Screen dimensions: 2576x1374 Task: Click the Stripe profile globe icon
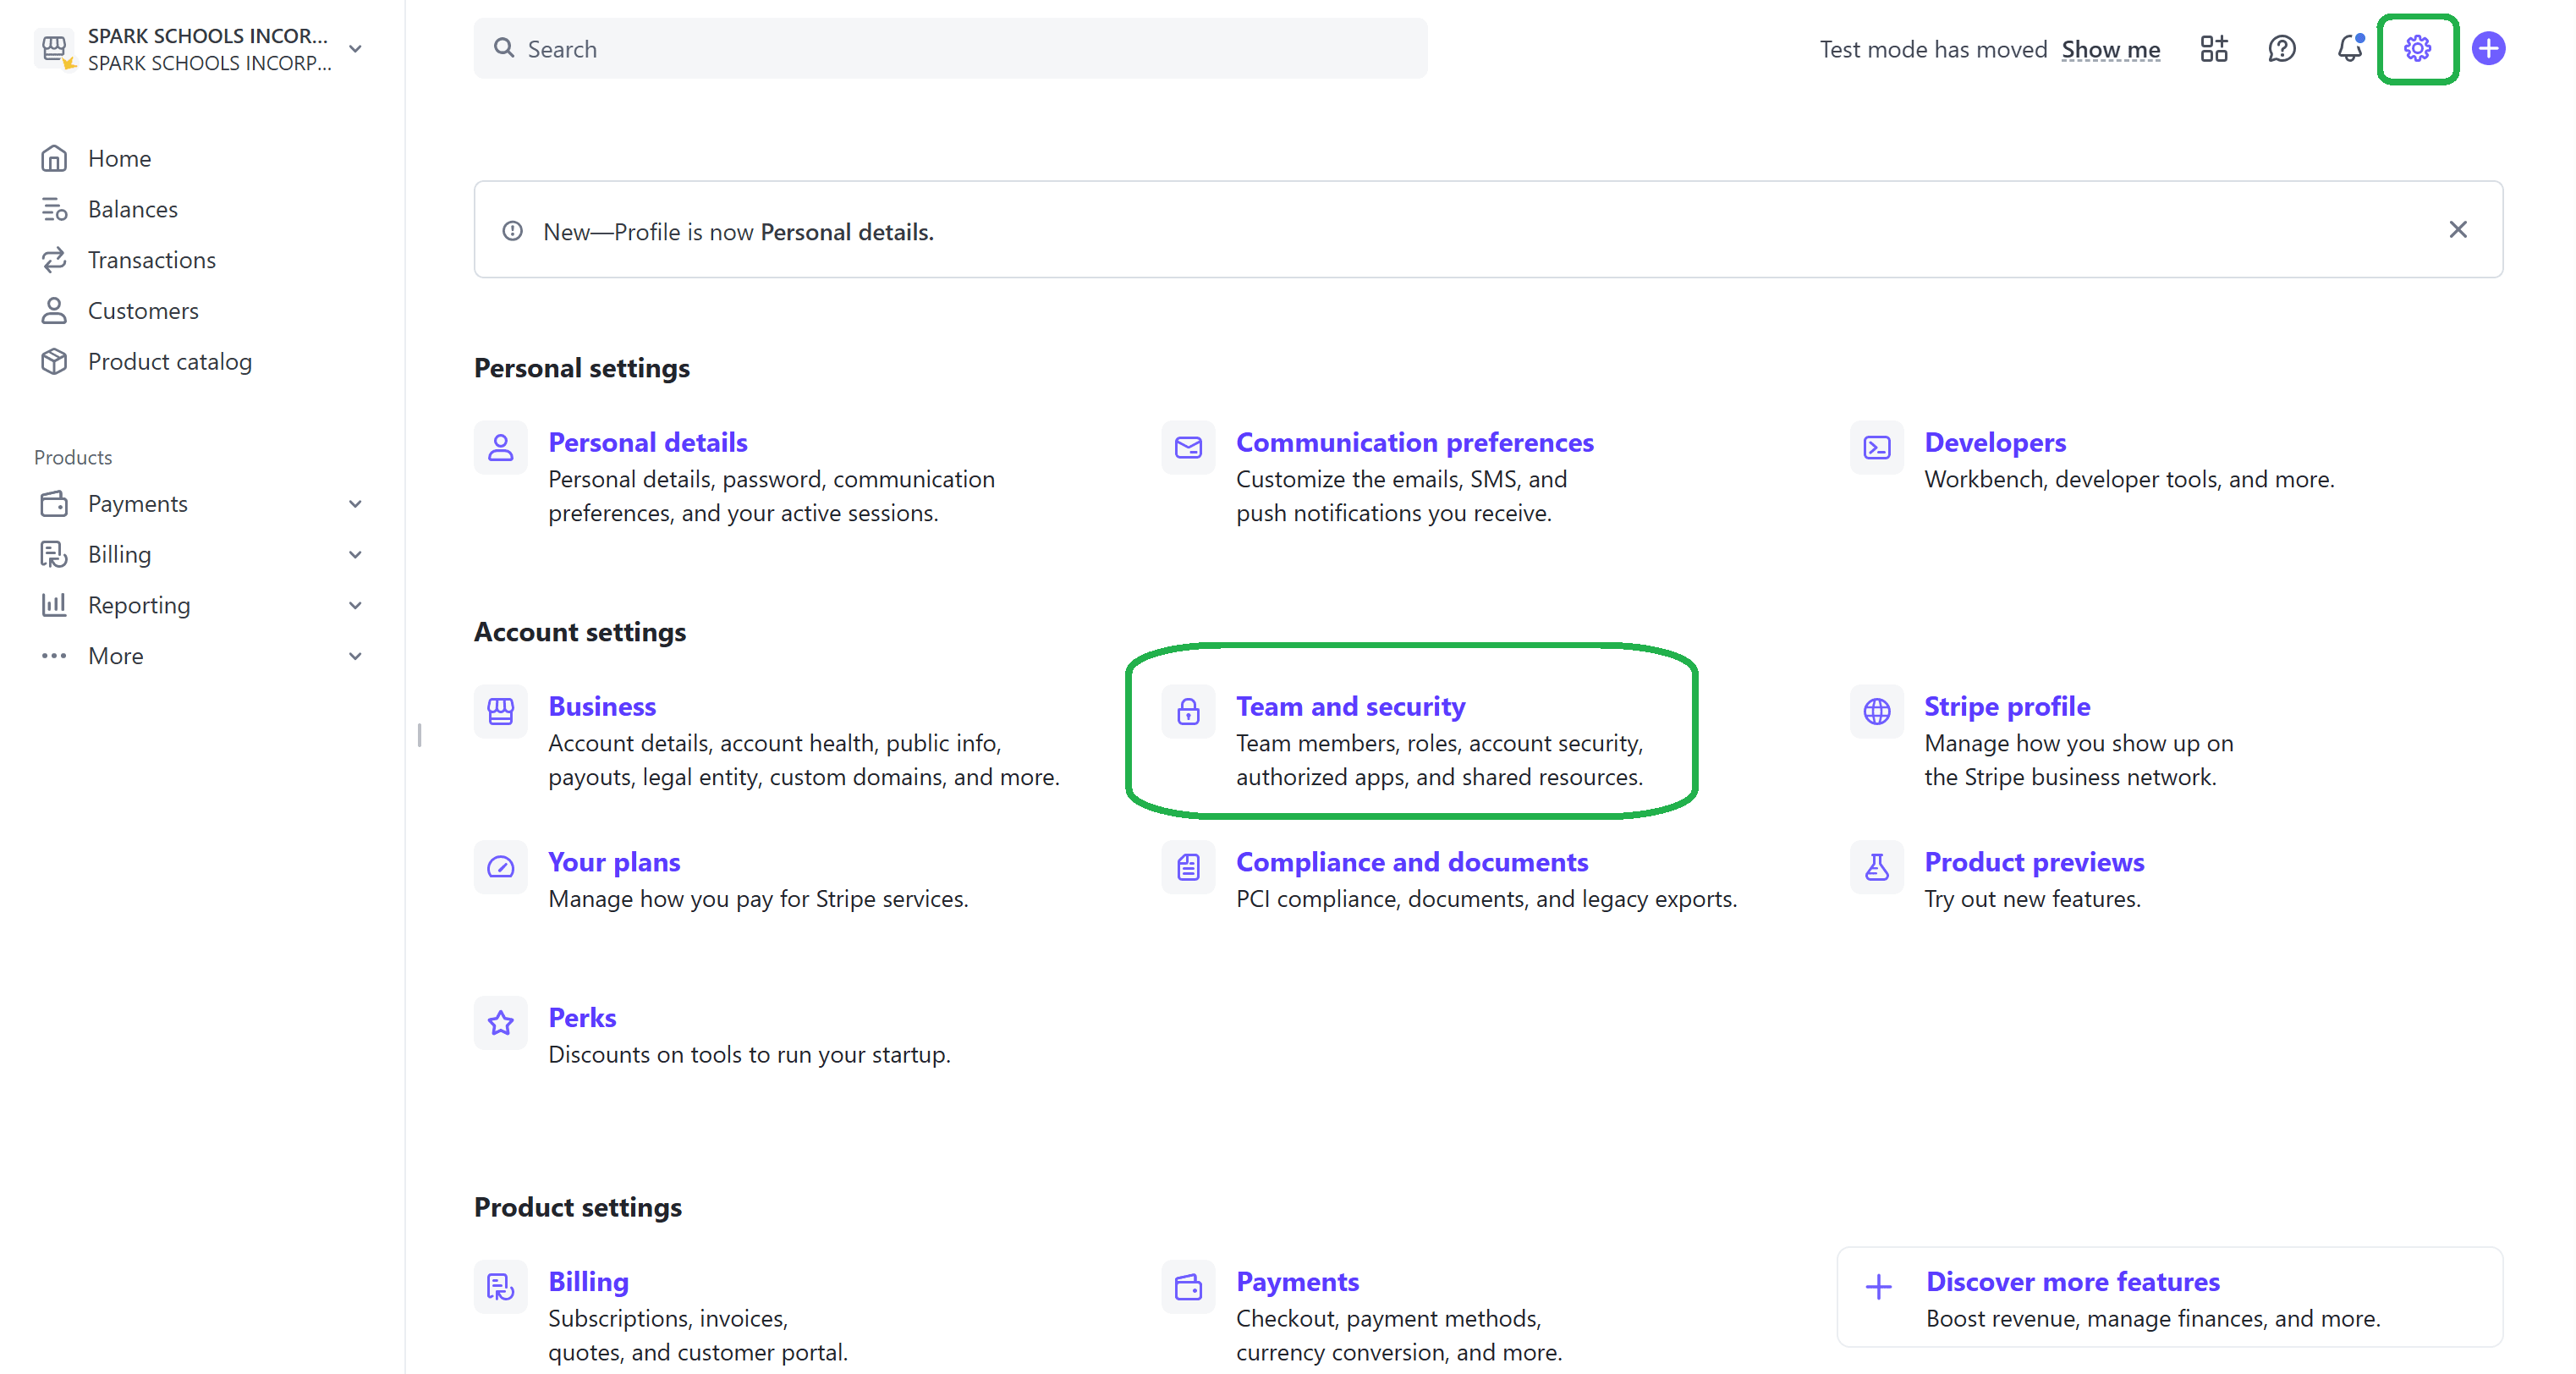coord(1876,711)
